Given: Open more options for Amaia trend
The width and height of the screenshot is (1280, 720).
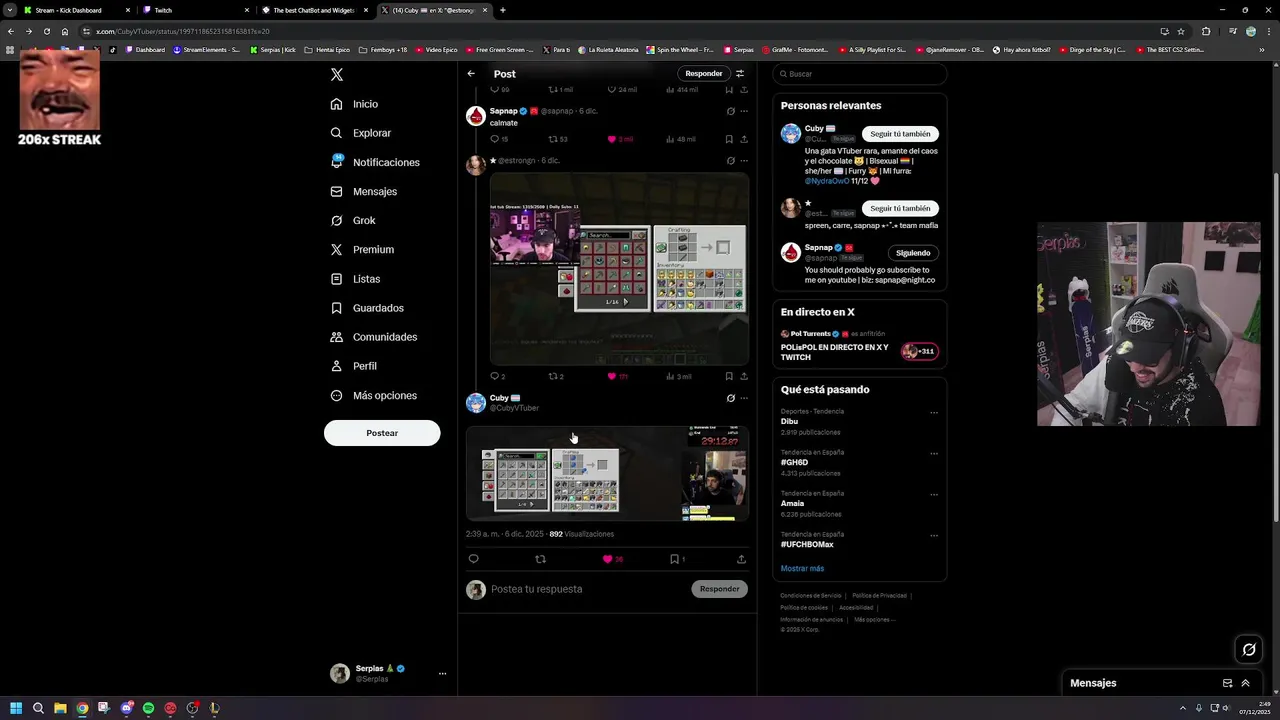Looking at the screenshot, I should pos(934,495).
